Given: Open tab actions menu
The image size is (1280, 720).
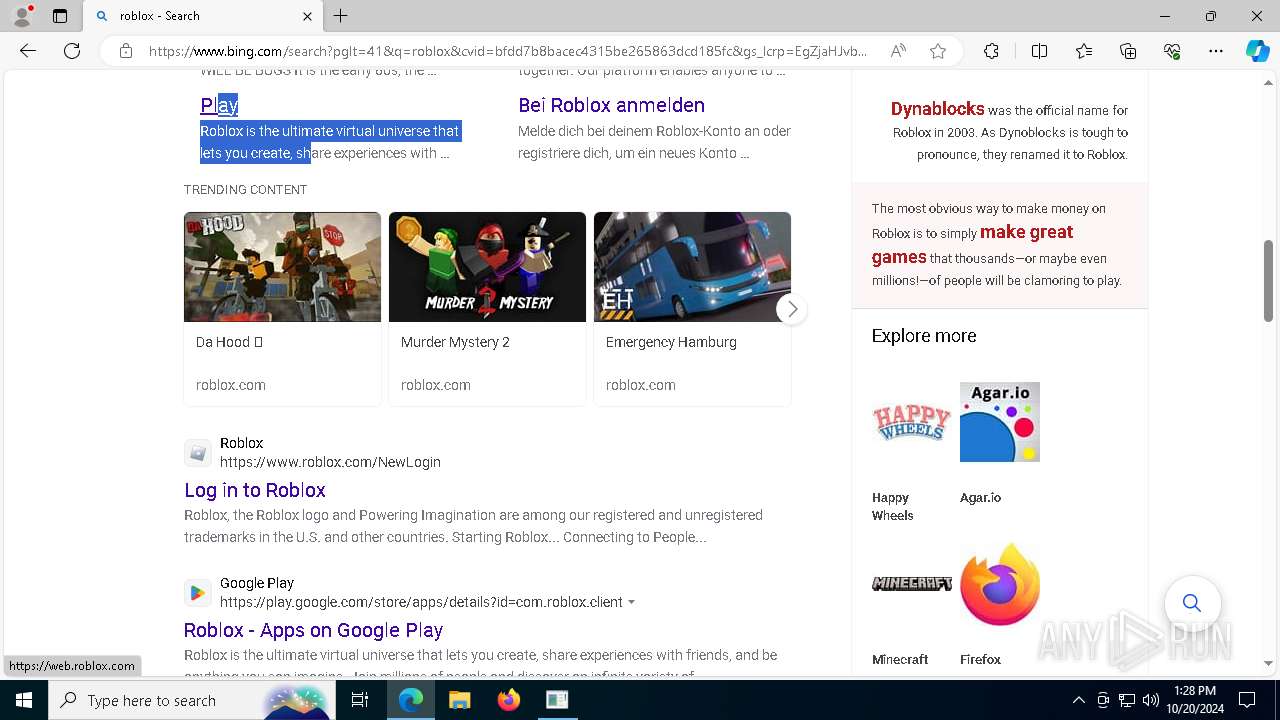Looking at the screenshot, I should tap(60, 16).
